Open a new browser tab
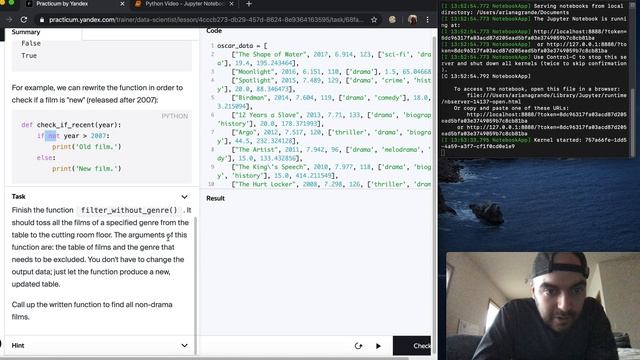Image resolution: width=640 pixels, height=360 pixels. 249,4
